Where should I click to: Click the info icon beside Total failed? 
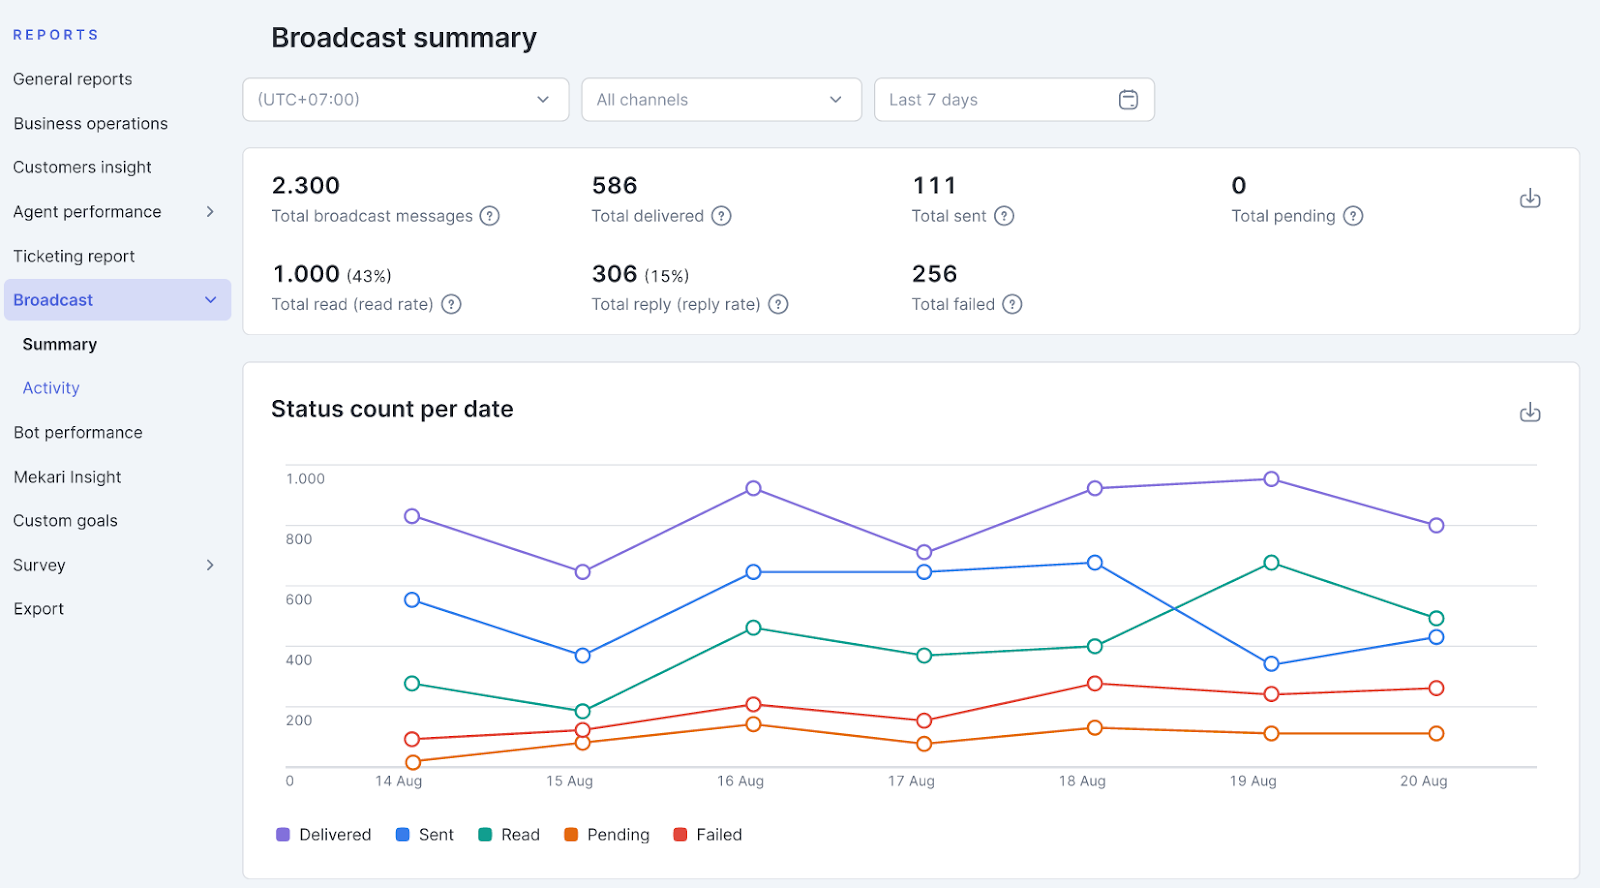(x=1012, y=304)
